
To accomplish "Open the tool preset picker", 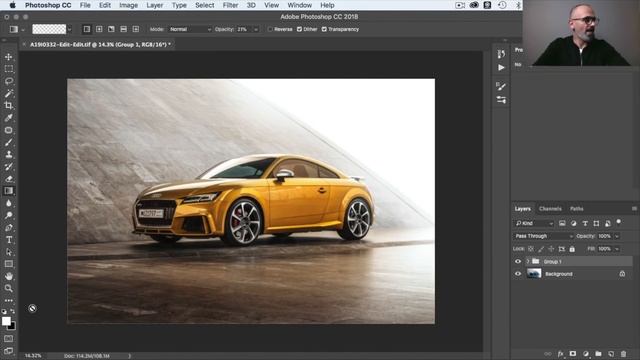I will (16, 29).
